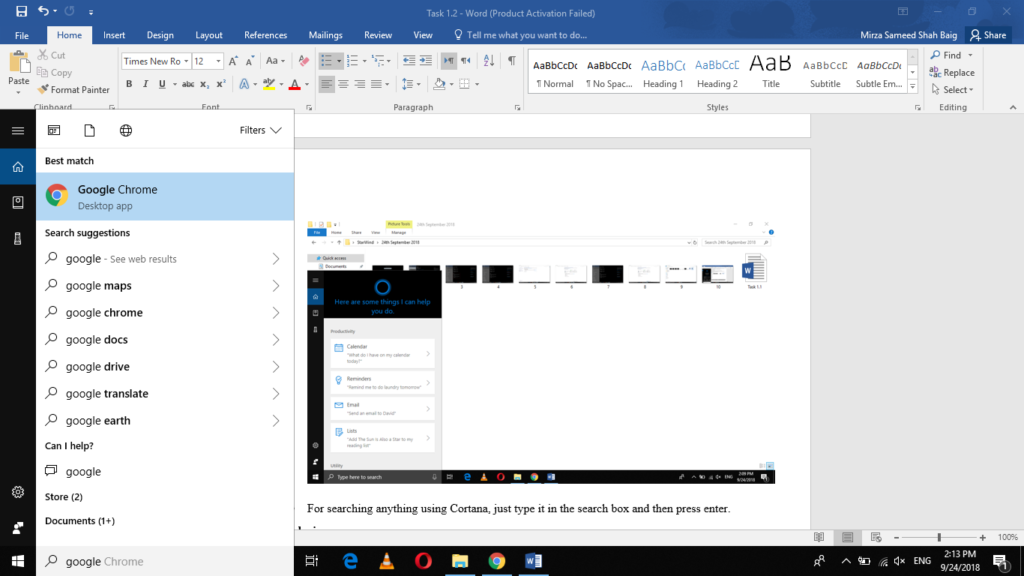Launch Google Chrome from the taskbar
The image size is (1024, 576).
click(497, 561)
